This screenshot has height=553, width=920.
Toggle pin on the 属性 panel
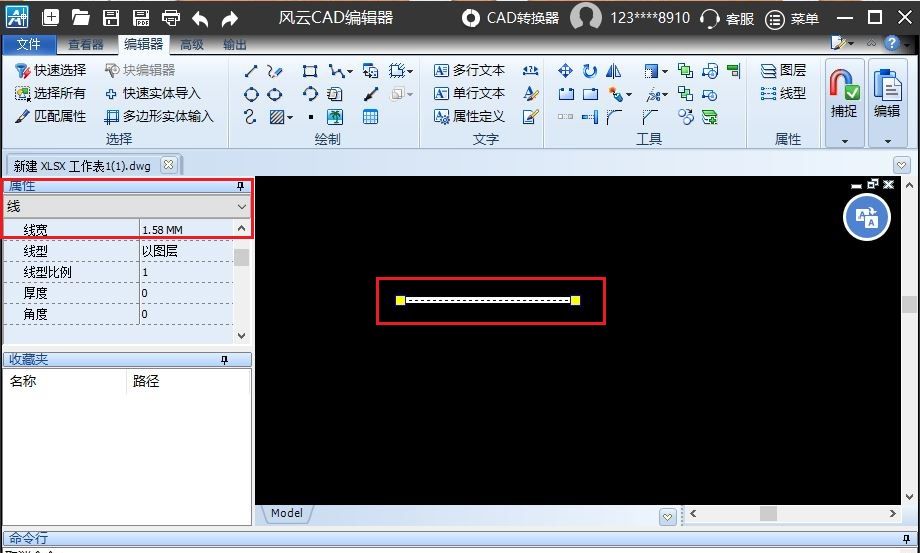click(240, 186)
